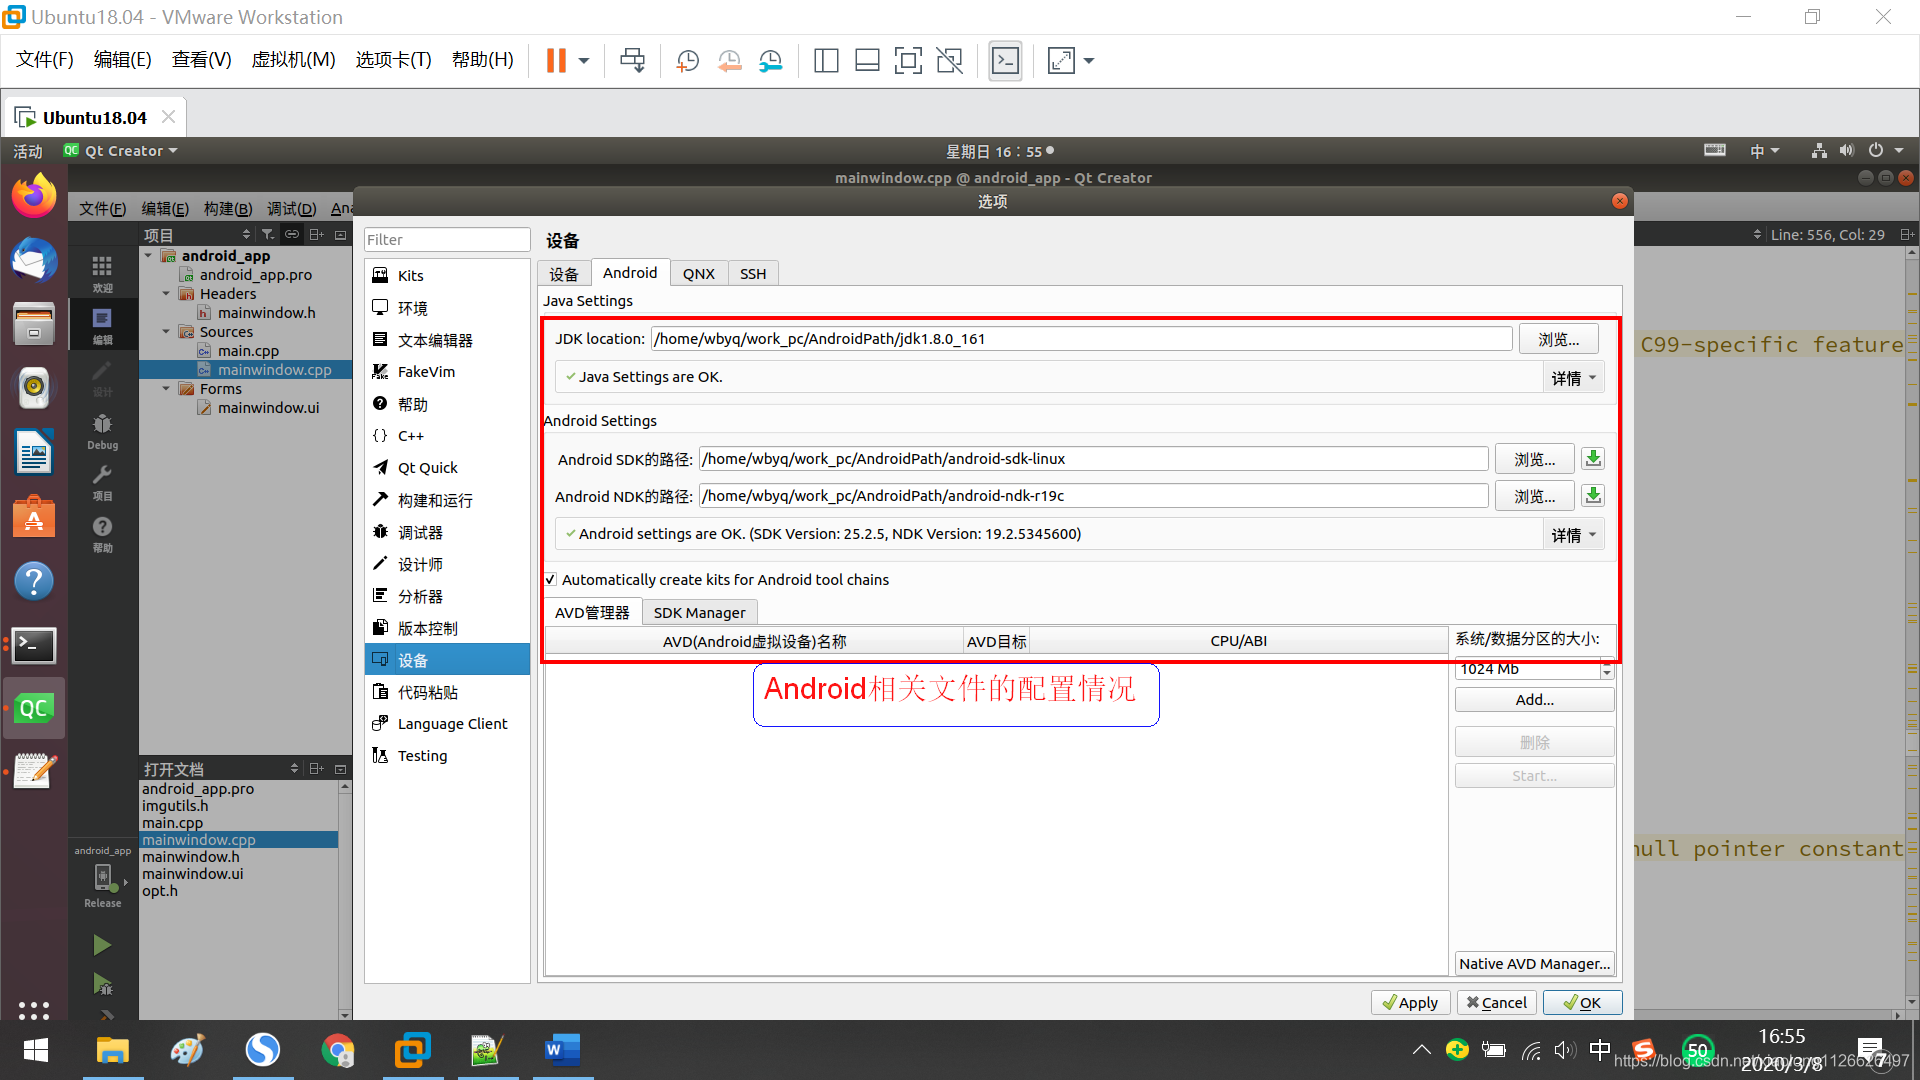Open Debug mode from Qt Creator sidebar
The height and width of the screenshot is (1080, 1920).
tap(101, 430)
